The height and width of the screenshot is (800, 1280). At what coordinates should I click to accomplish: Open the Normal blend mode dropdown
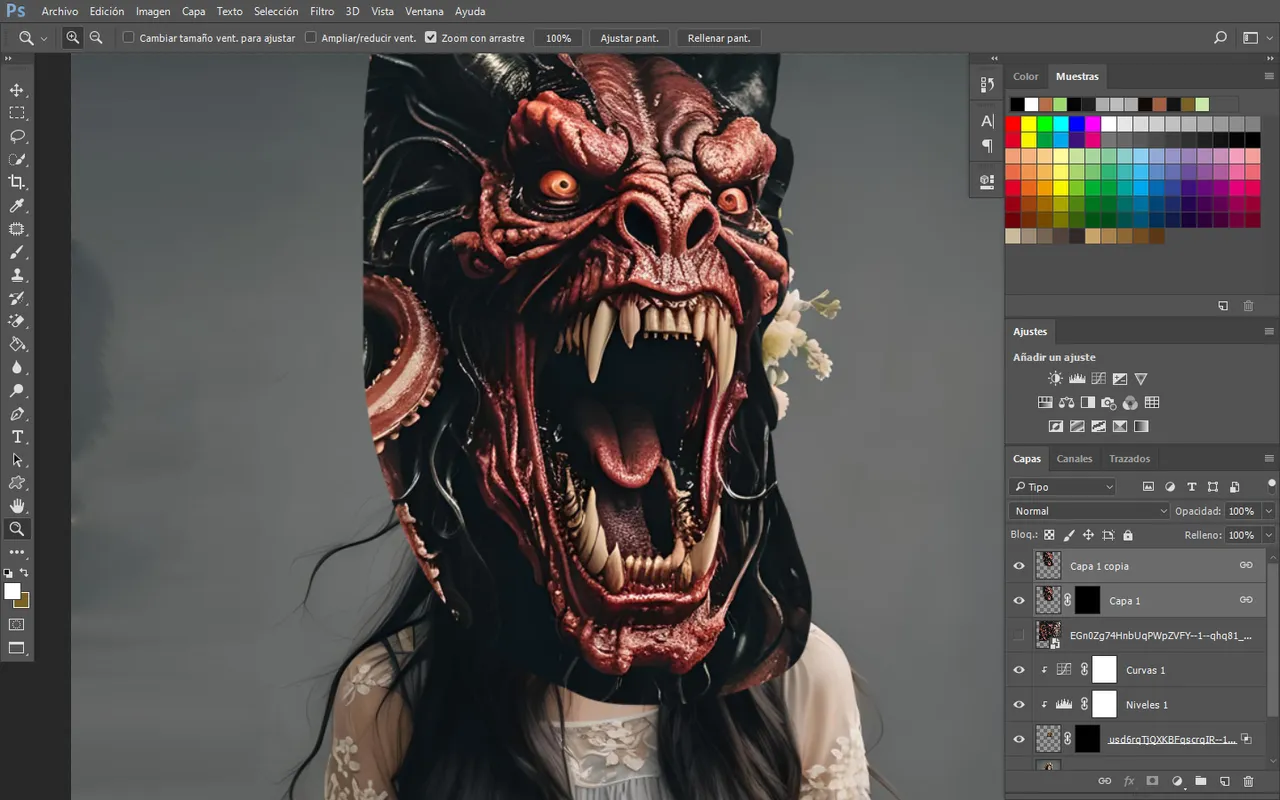[1089, 511]
